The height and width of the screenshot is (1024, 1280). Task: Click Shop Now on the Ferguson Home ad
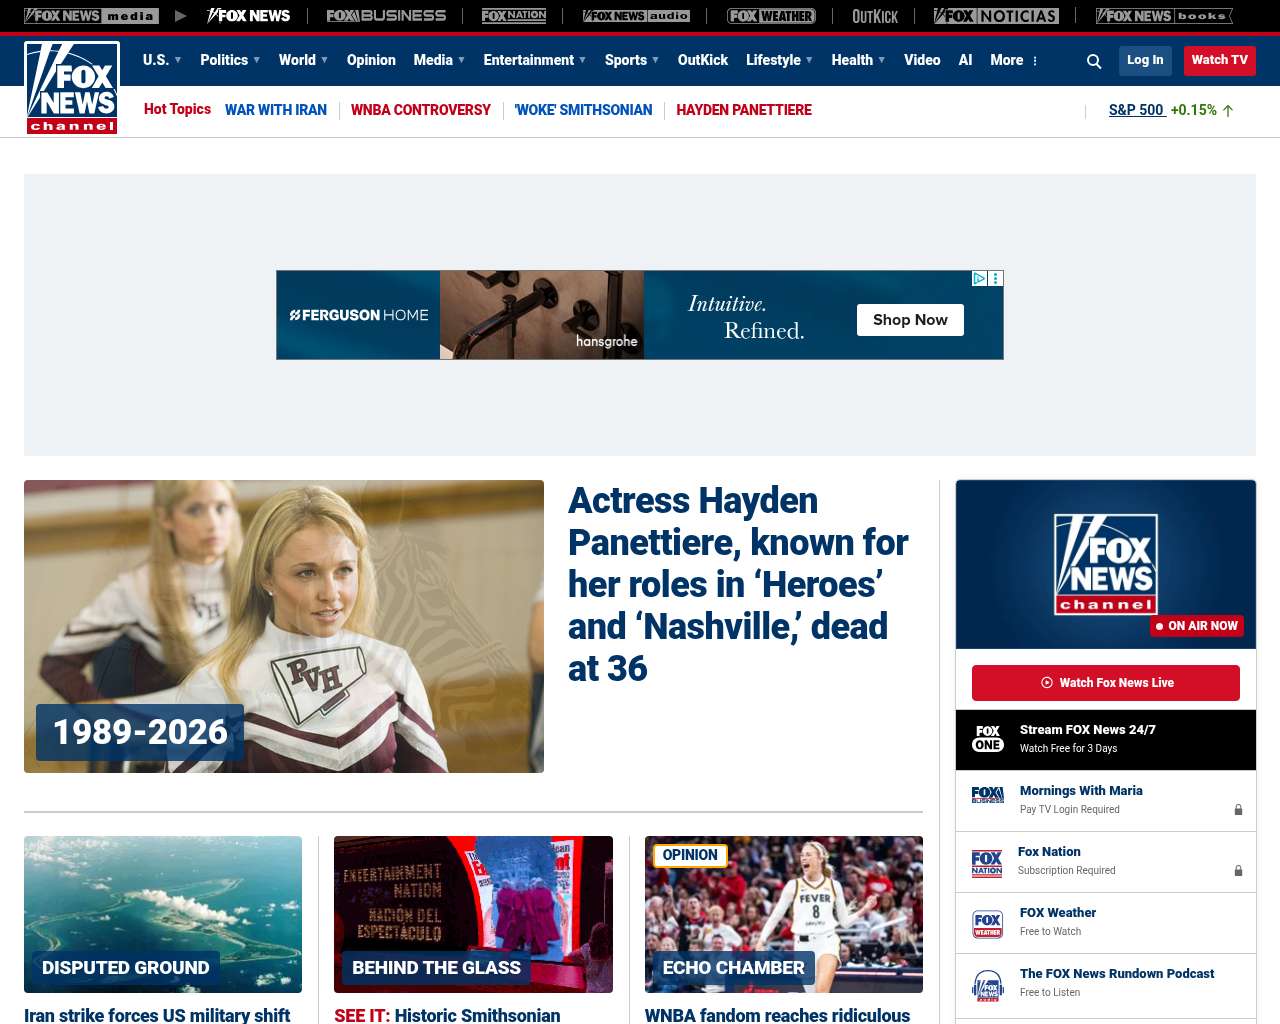pos(910,320)
